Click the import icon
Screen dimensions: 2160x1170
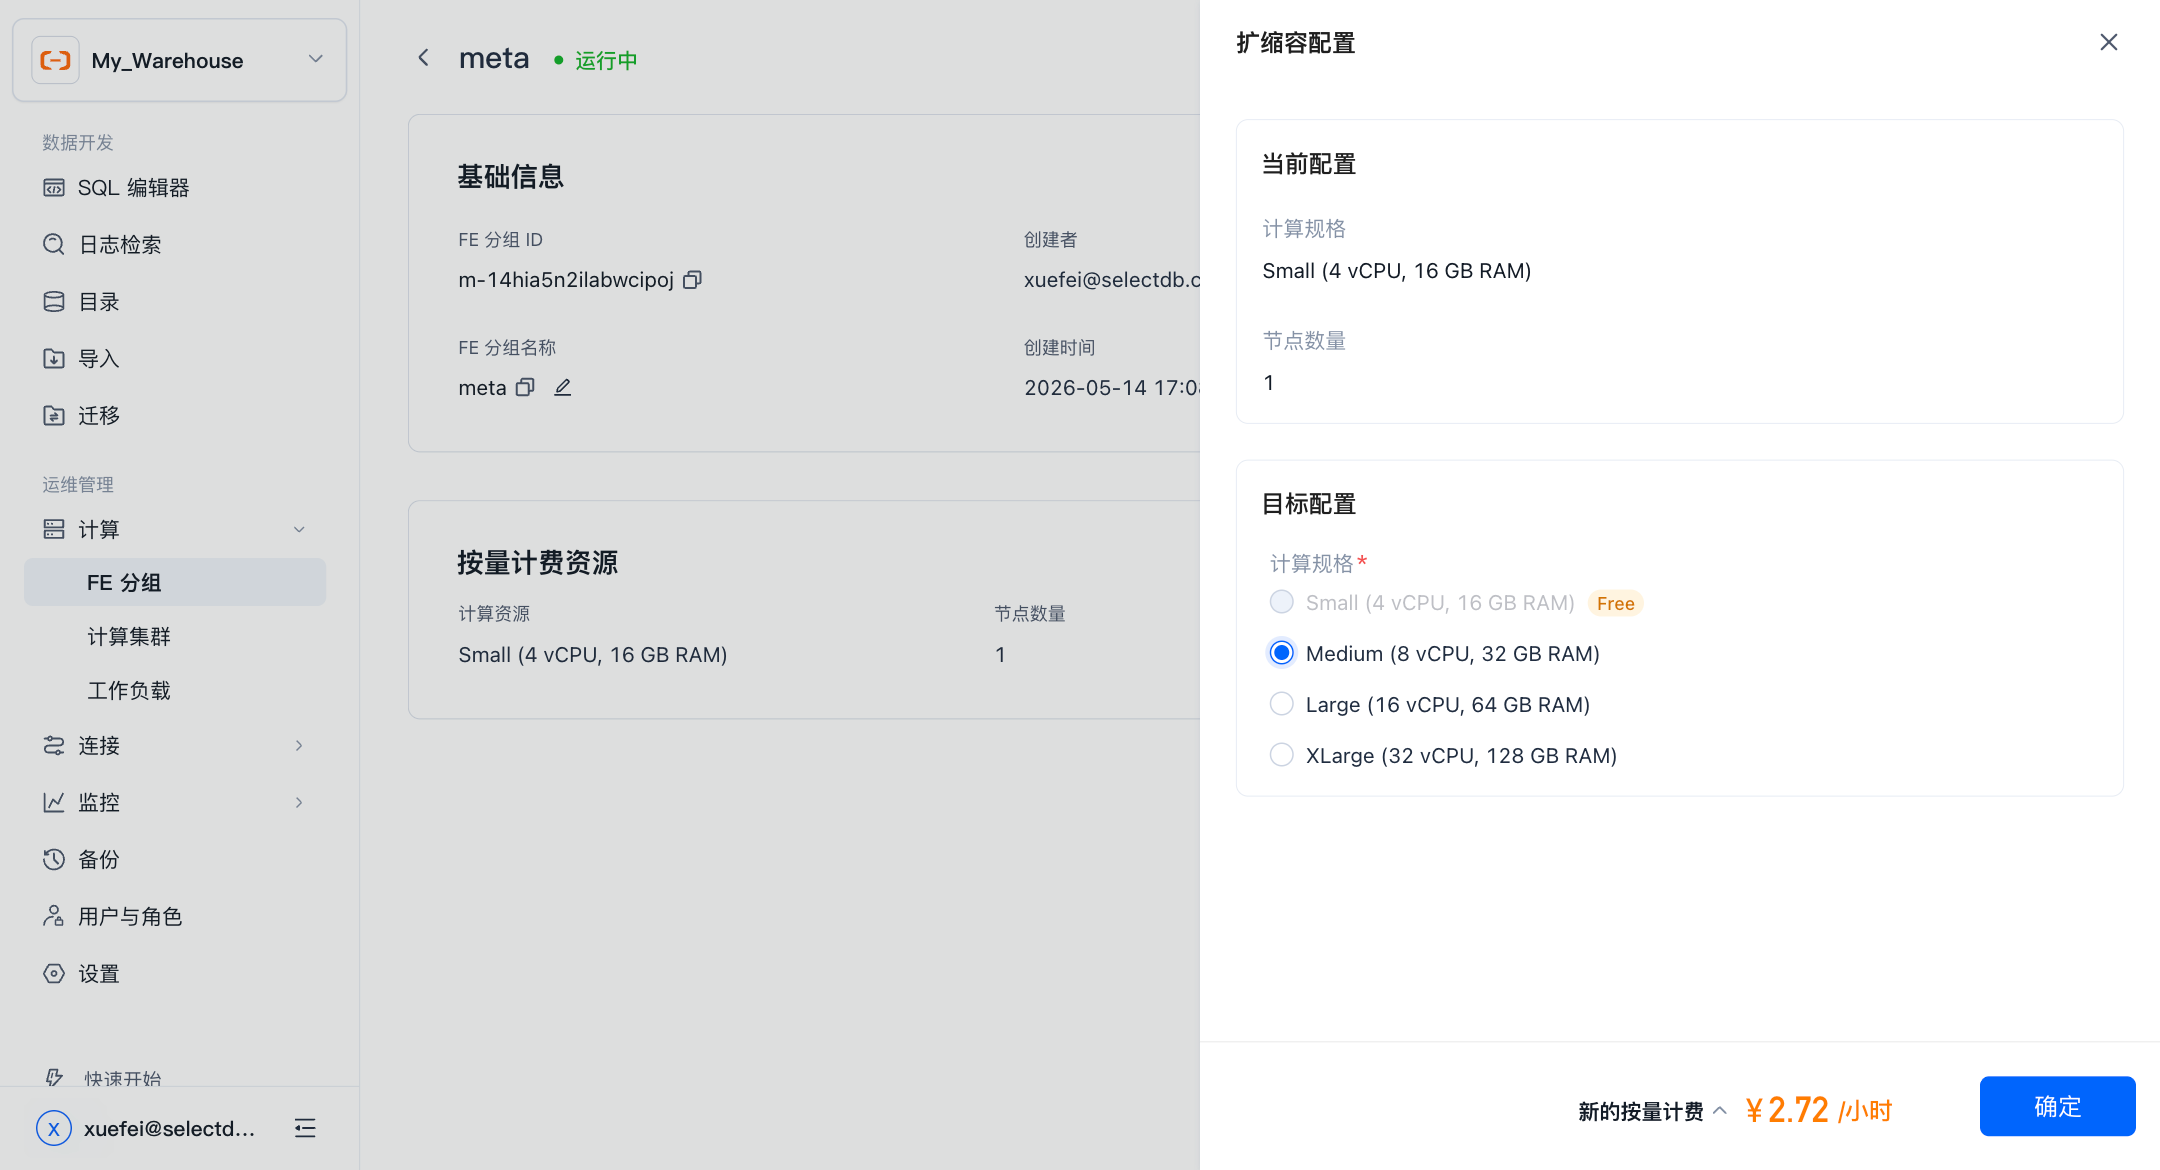[54, 359]
